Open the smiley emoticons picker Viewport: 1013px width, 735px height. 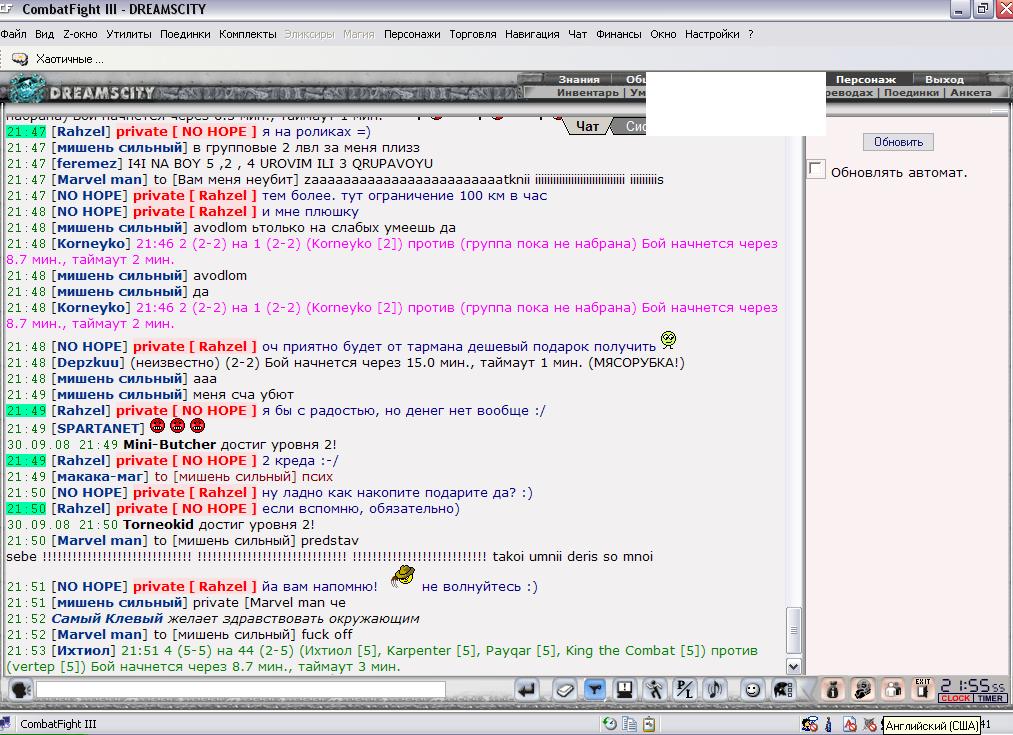tap(752, 690)
